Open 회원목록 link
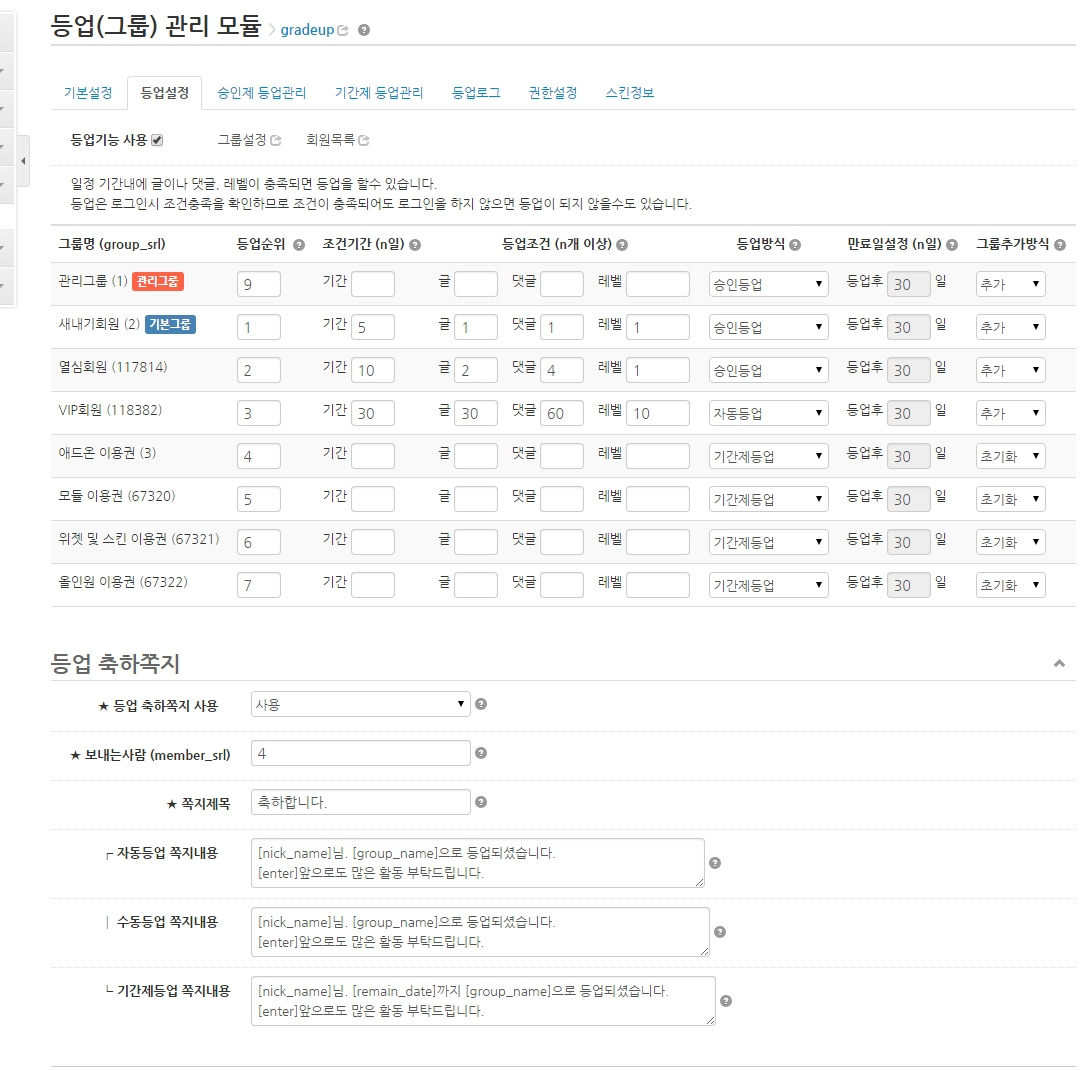The width and height of the screenshot is (1089, 1071). [x=330, y=140]
